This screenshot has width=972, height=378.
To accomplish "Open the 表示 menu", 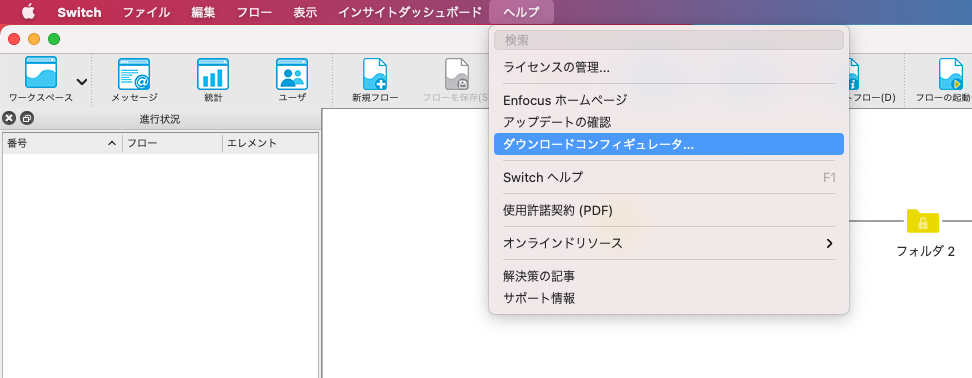I will pyautogui.click(x=305, y=12).
